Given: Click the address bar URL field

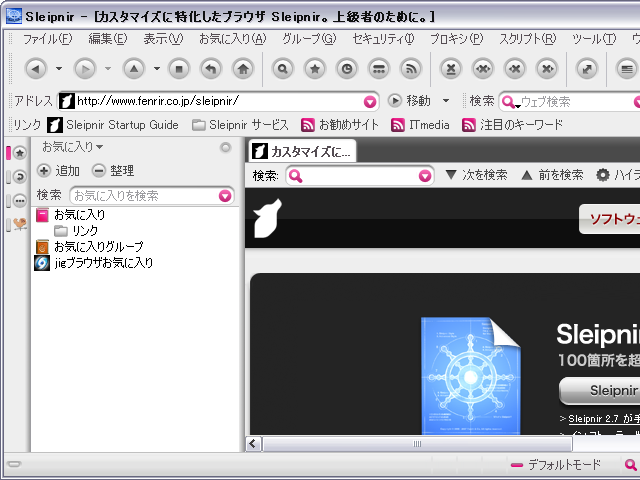Looking at the screenshot, I should 218,101.
